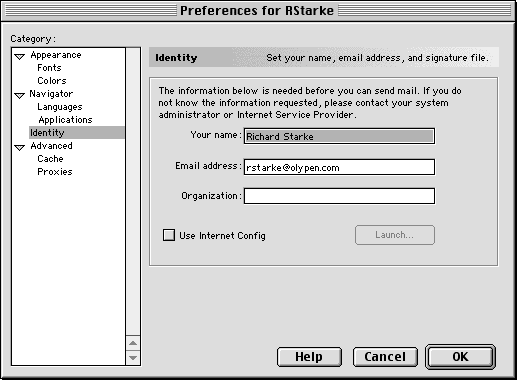Select Appearance in the category list
This screenshot has width=517, height=380.
pyautogui.click(x=56, y=55)
